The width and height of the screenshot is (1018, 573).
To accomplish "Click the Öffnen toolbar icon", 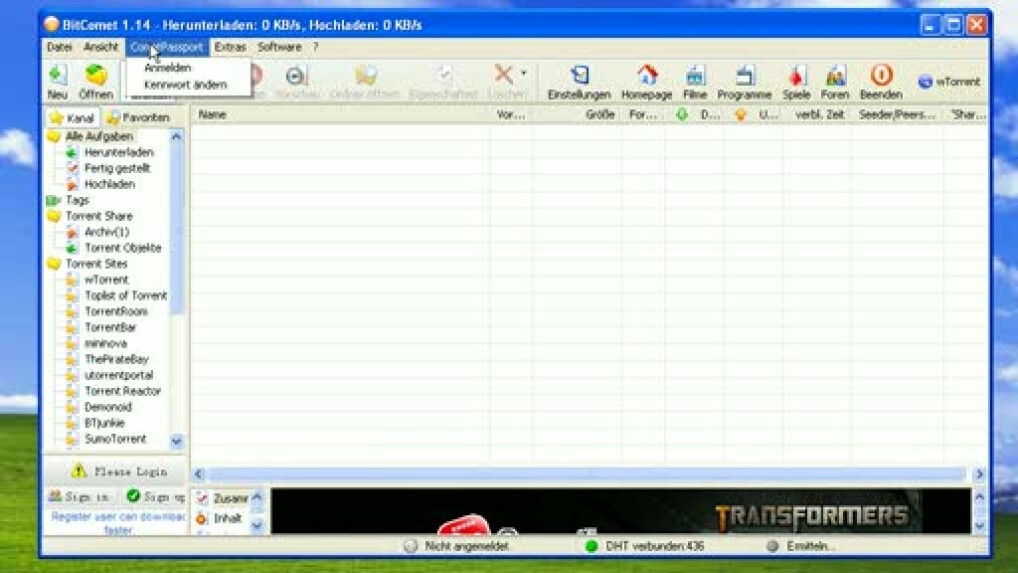I will (96, 80).
